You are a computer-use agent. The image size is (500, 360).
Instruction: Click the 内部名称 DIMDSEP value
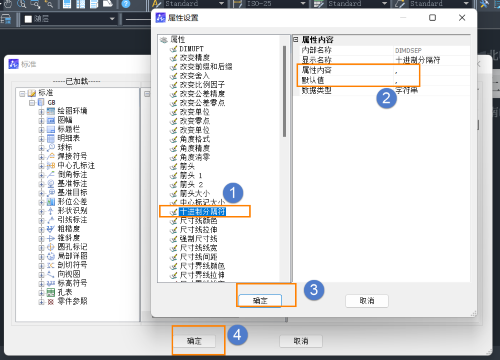point(408,50)
